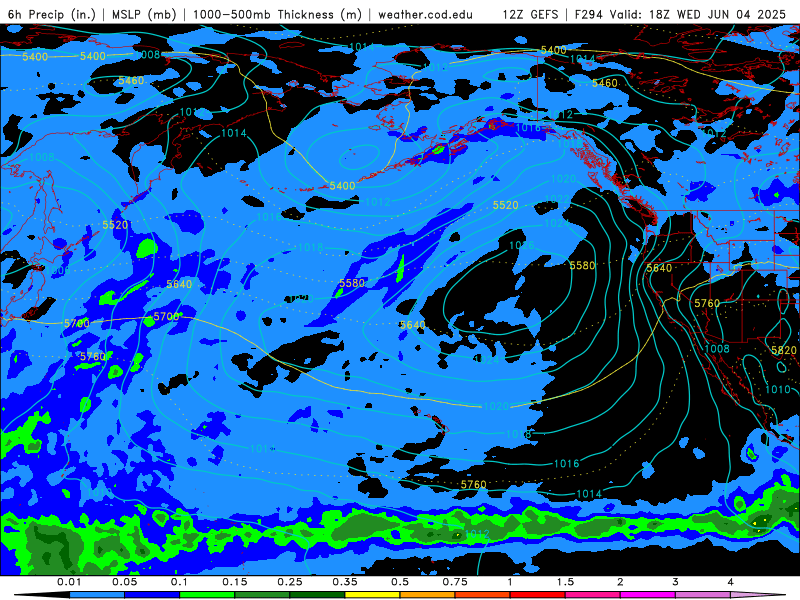Click the legend value 3
Image resolution: width=800 pixels, height=600 pixels.
point(675,582)
